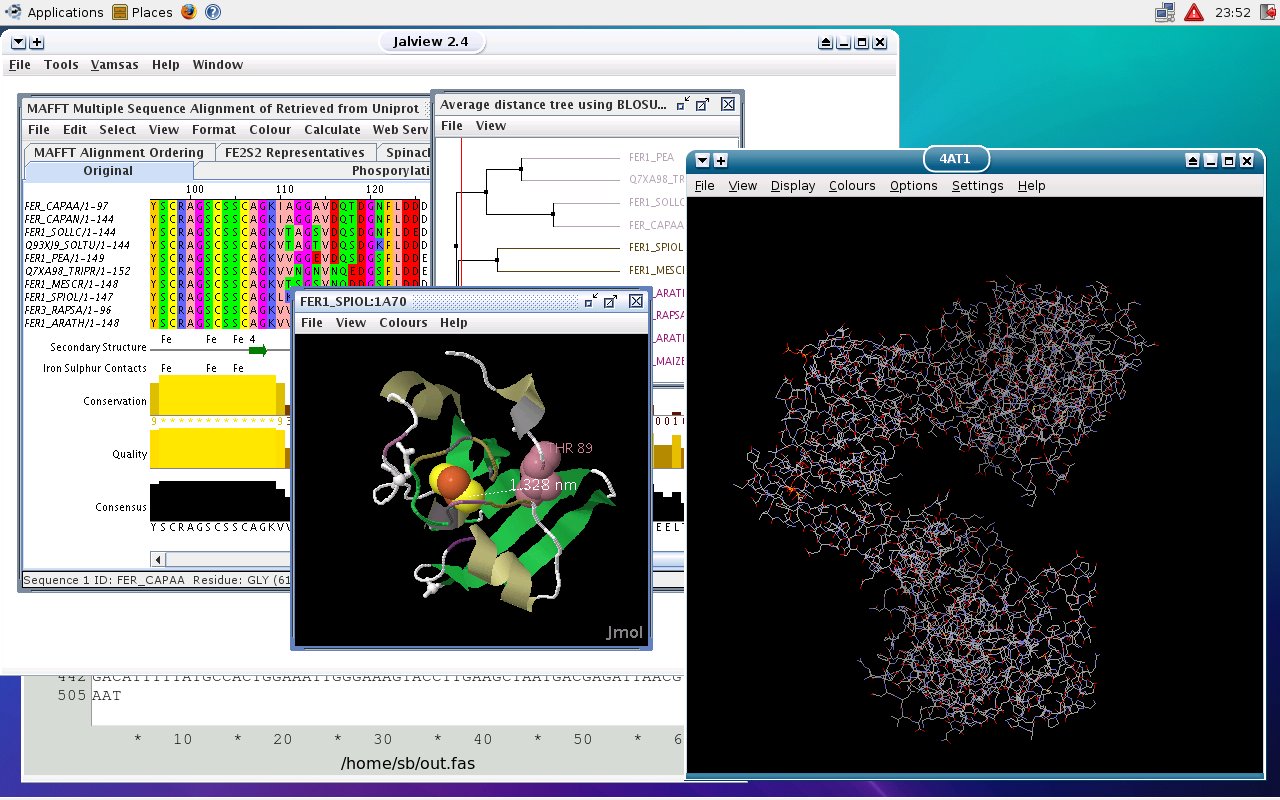The height and width of the screenshot is (800, 1280).
Task: Click the tree node joining FER1_SPIOL and FER1_MESC
Action: pyautogui.click(x=497, y=259)
